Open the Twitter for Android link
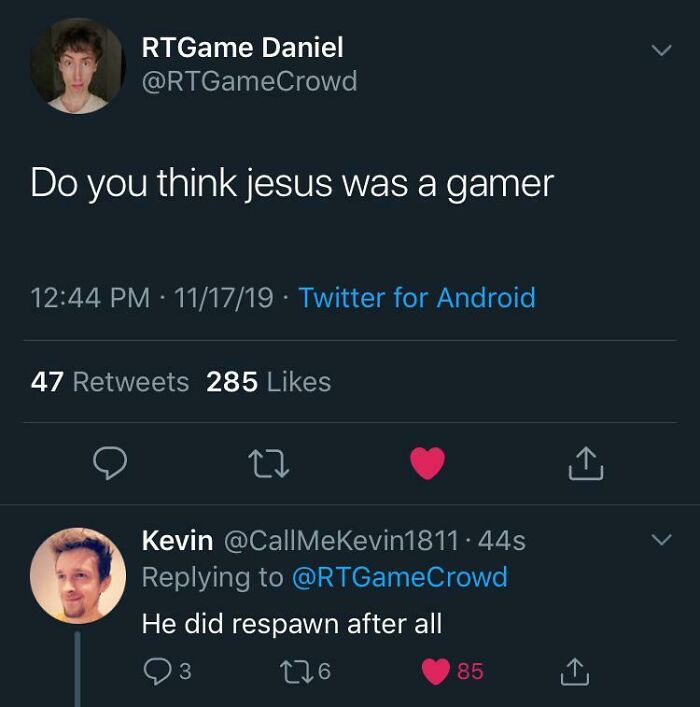Viewport: 700px width, 707px height. [416, 298]
